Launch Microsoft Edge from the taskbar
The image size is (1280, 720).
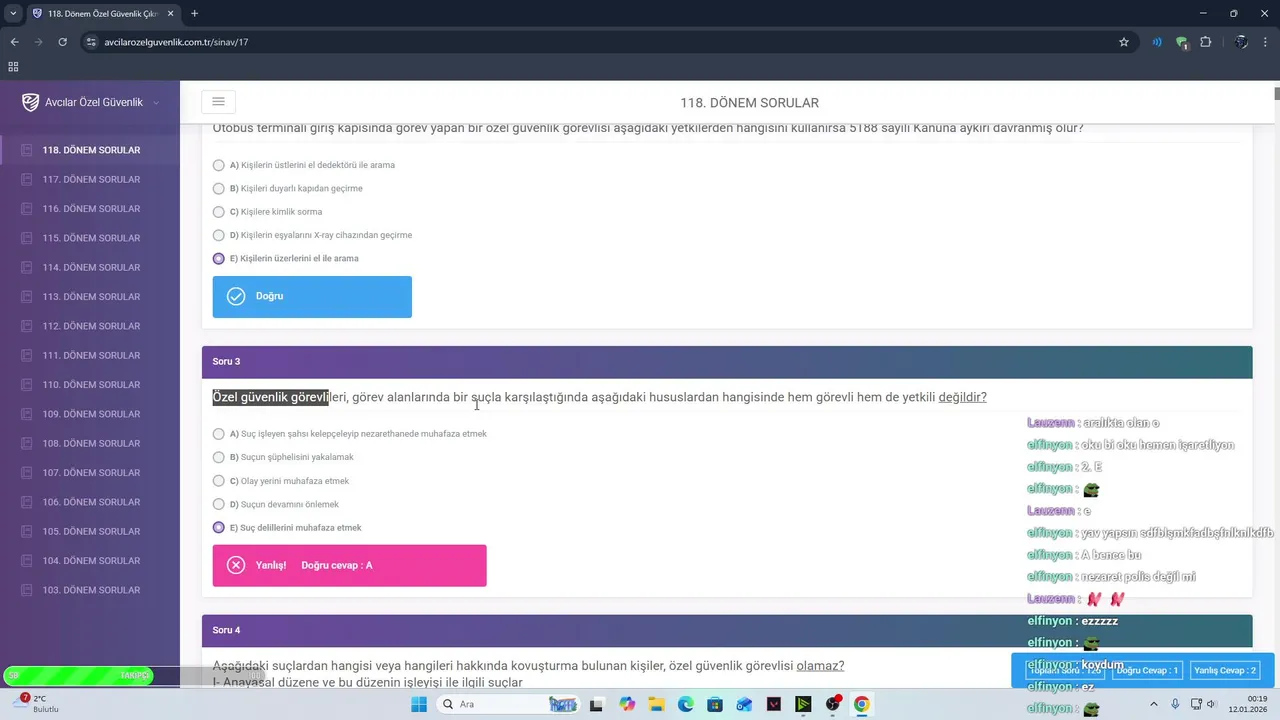685,704
